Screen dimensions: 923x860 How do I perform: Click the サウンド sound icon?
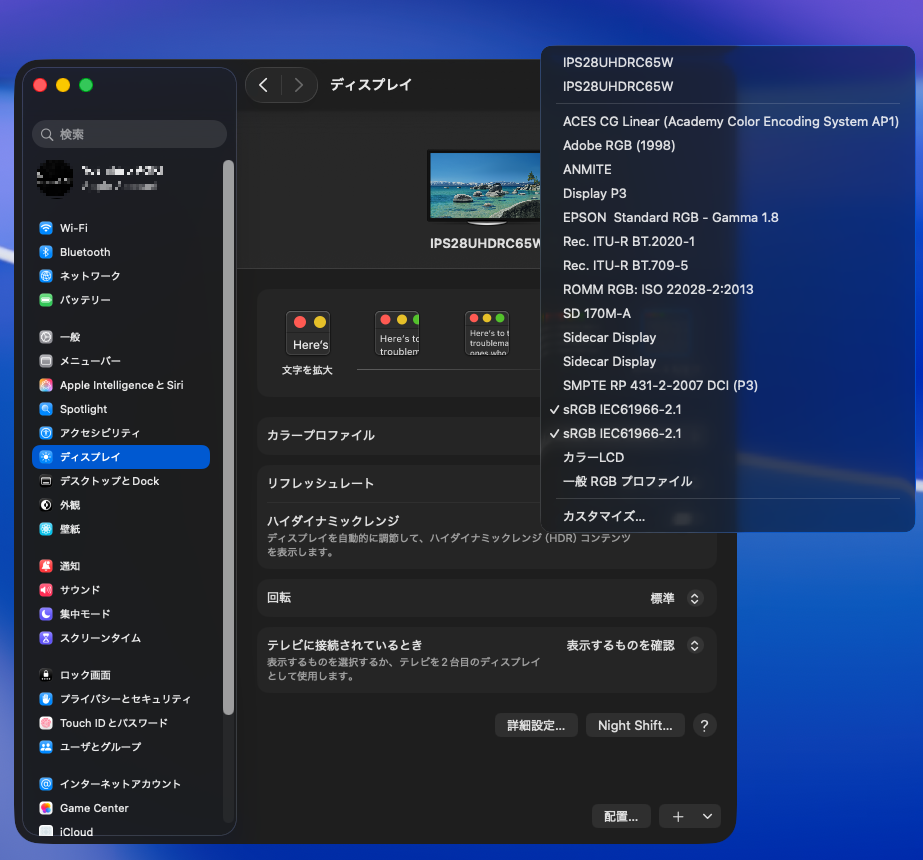point(46,590)
